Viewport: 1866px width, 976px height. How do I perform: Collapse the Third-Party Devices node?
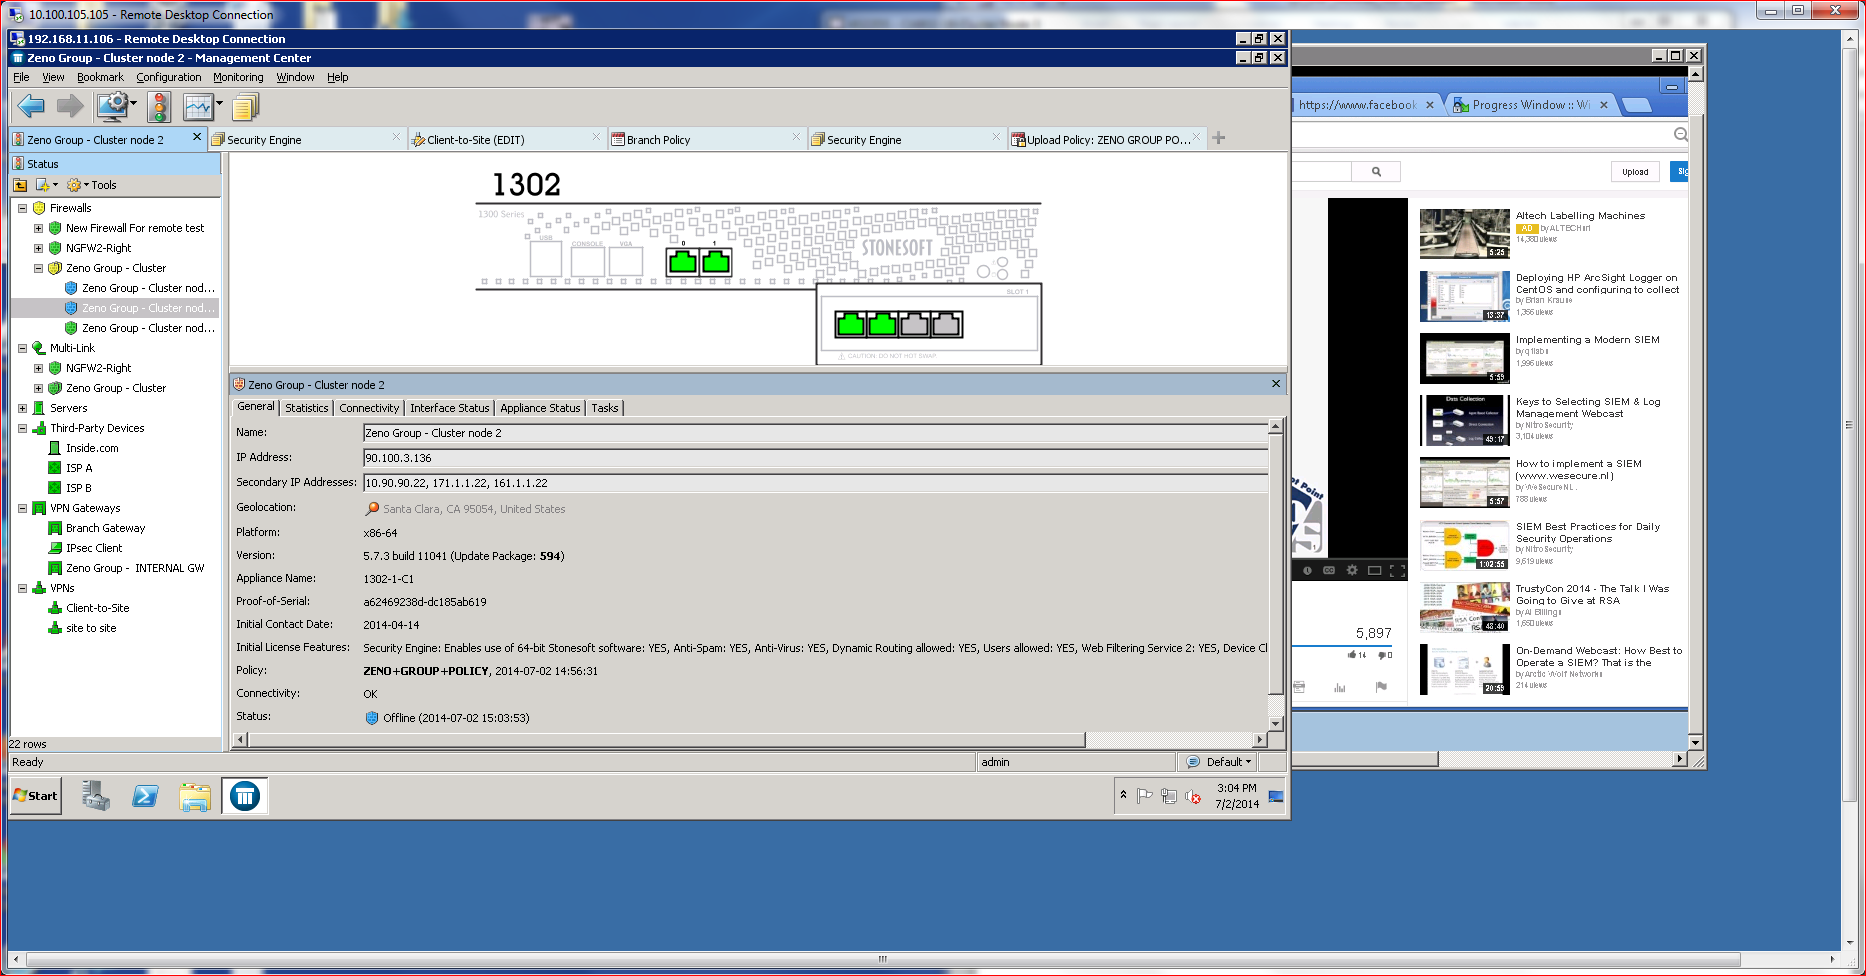click(22, 428)
